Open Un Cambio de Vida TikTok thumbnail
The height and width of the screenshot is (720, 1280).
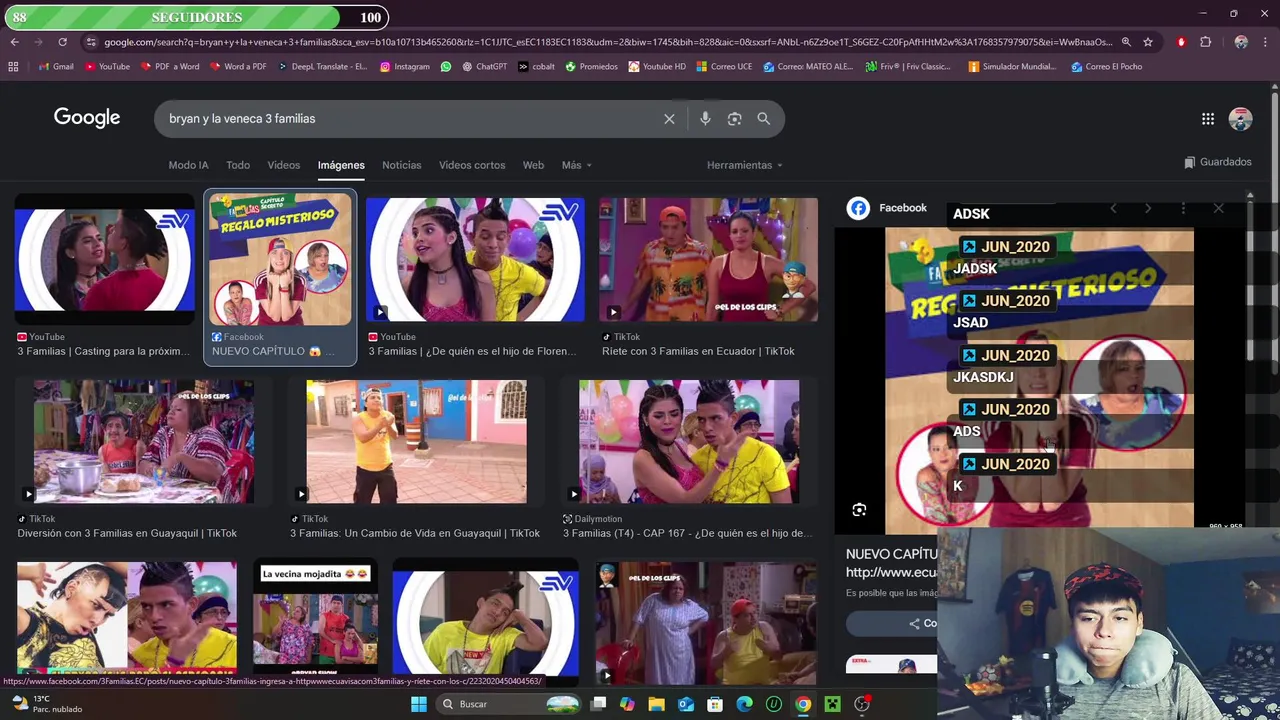pyautogui.click(x=416, y=441)
